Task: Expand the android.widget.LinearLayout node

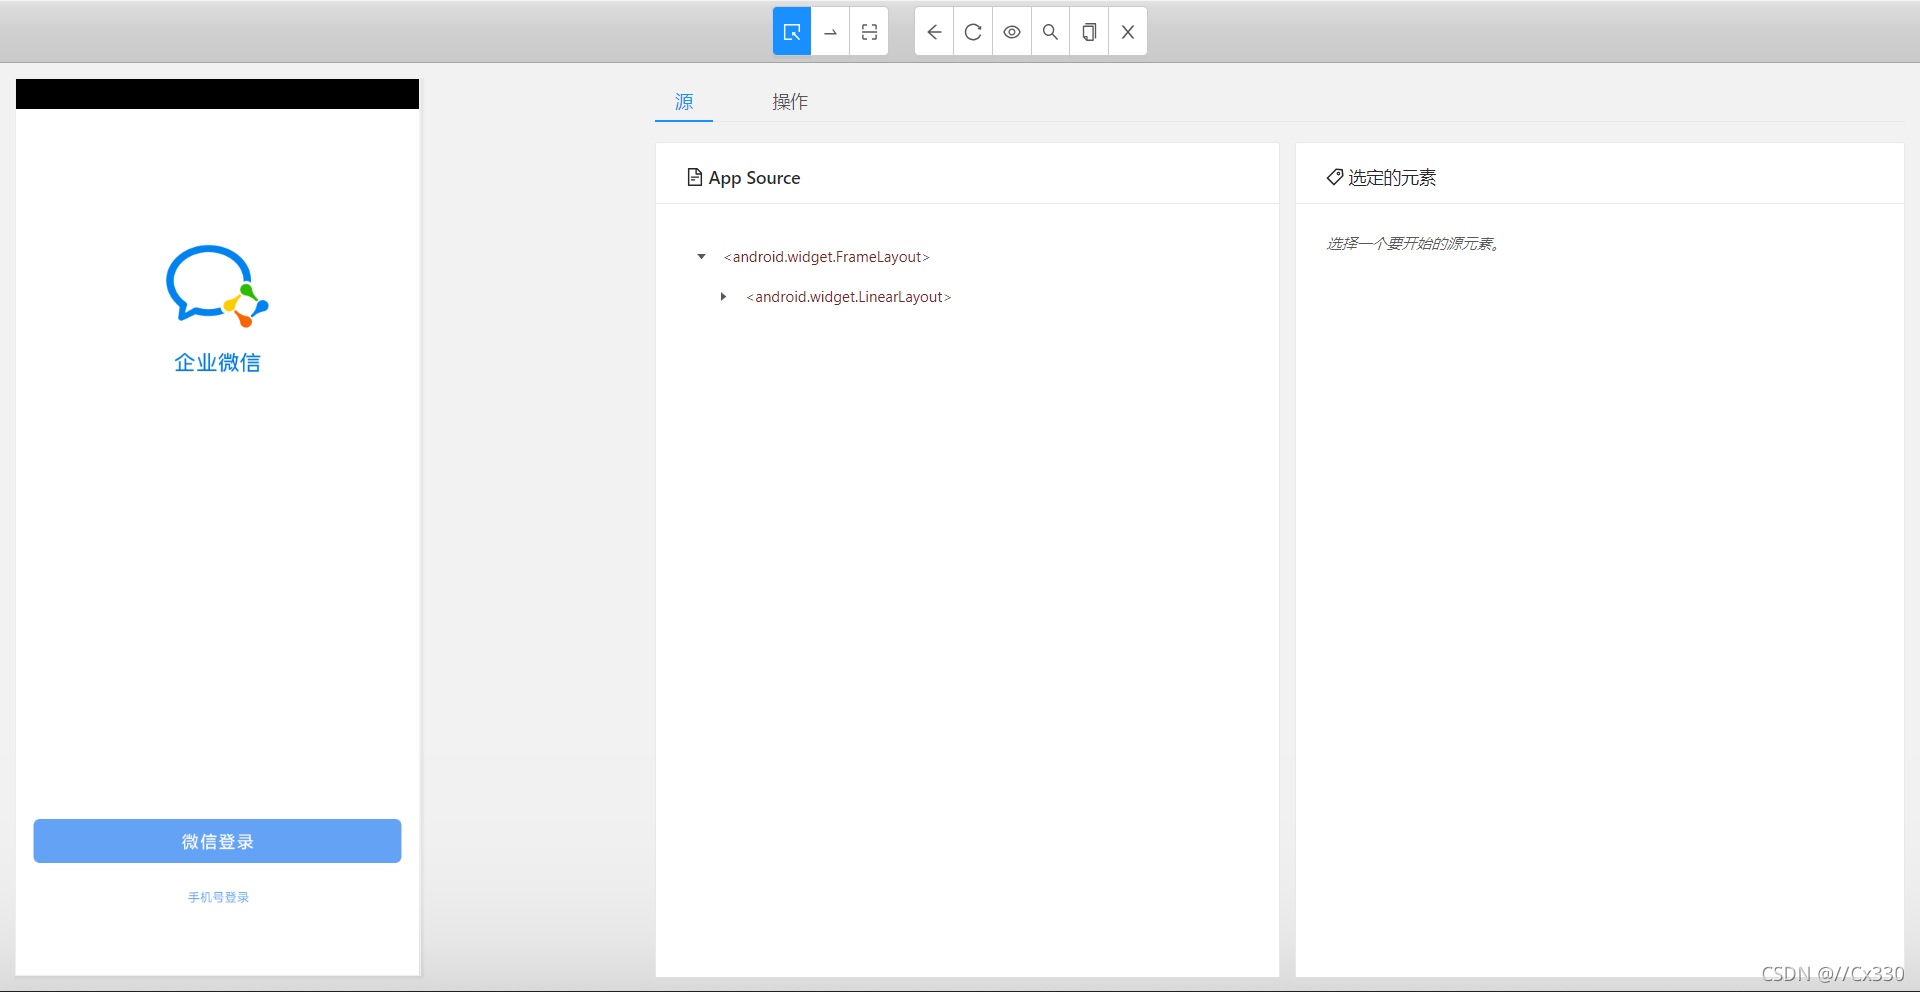Action: (x=723, y=297)
